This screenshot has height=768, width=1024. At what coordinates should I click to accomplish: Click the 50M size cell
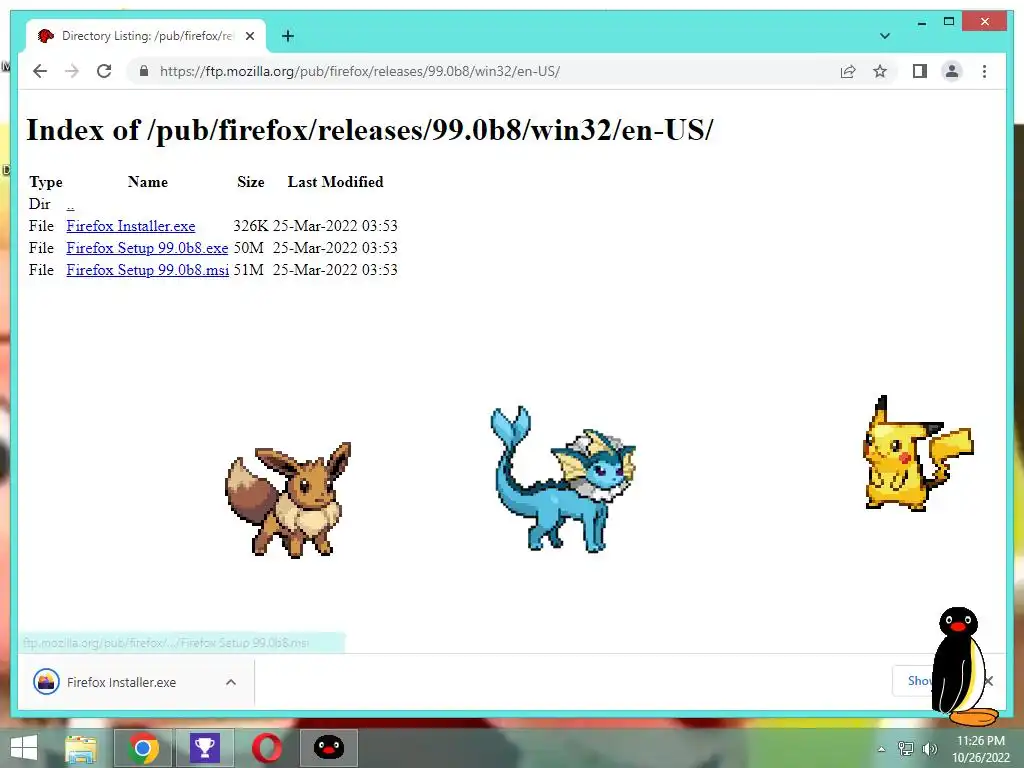click(x=248, y=248)
